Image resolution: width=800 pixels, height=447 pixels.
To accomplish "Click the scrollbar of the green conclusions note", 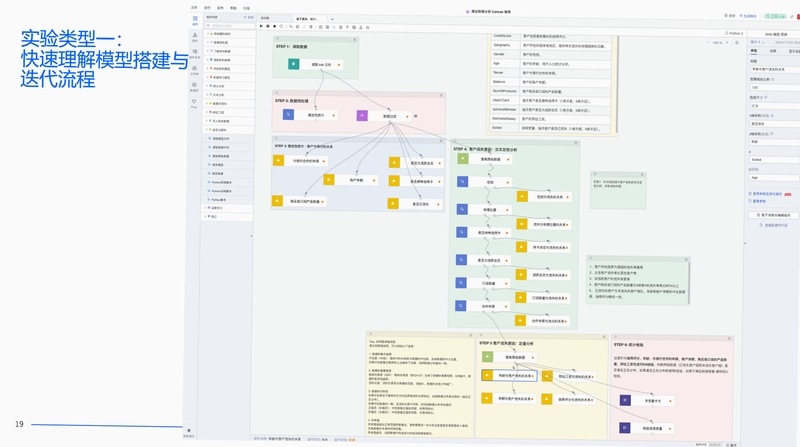I will pyautogui.click(x=689, y=283).
